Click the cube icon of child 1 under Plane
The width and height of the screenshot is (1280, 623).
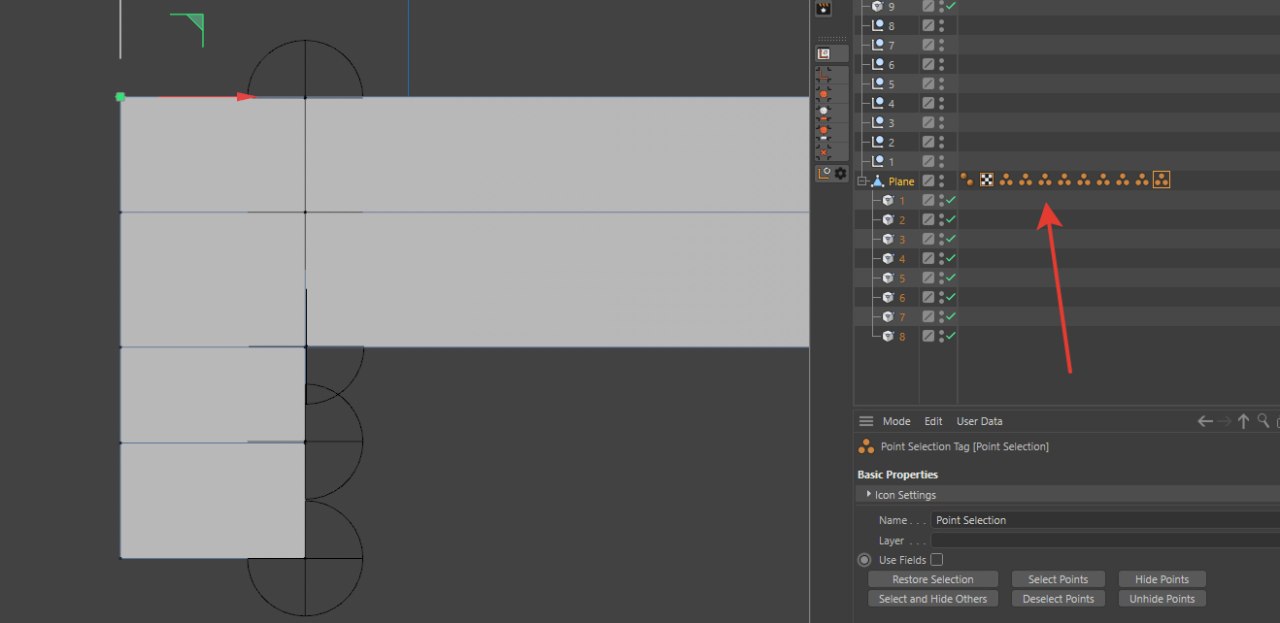(x=888, y=200)
